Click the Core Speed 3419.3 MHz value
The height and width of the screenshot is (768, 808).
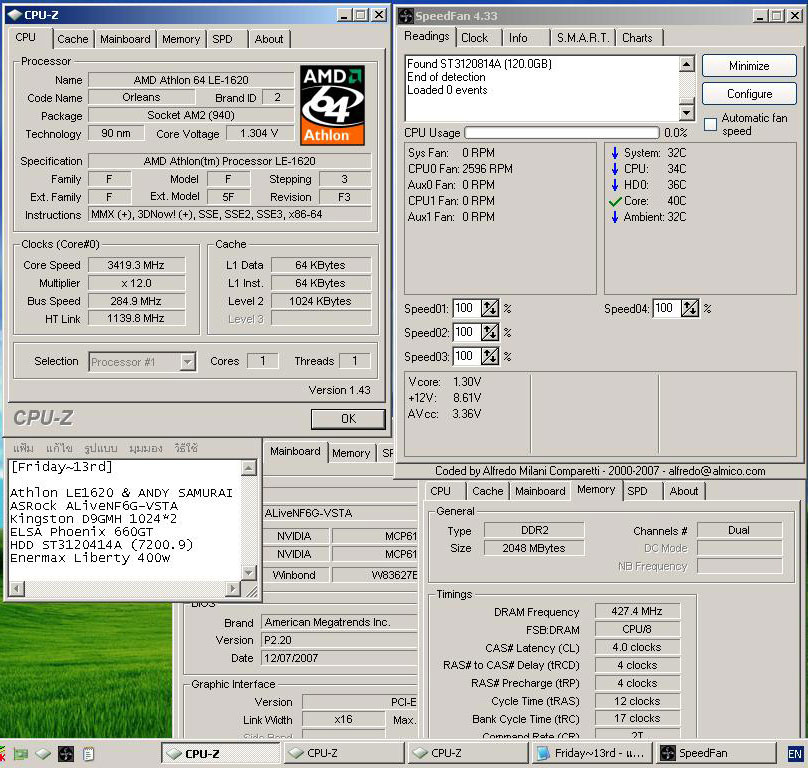[x=137, y=265]
